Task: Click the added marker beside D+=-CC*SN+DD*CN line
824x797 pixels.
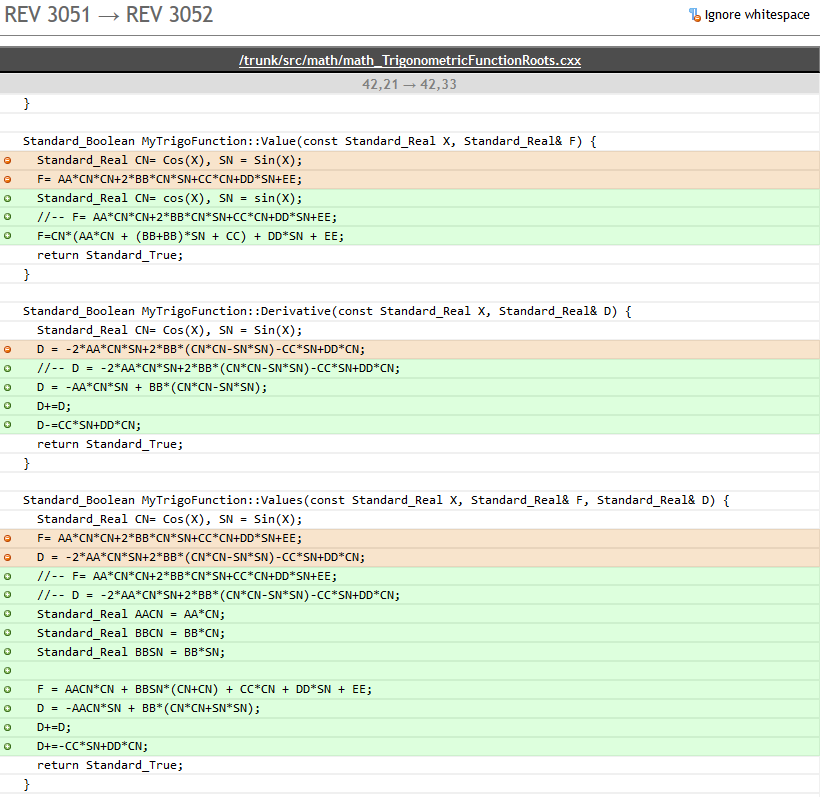Action: click(x=8, y=746)
